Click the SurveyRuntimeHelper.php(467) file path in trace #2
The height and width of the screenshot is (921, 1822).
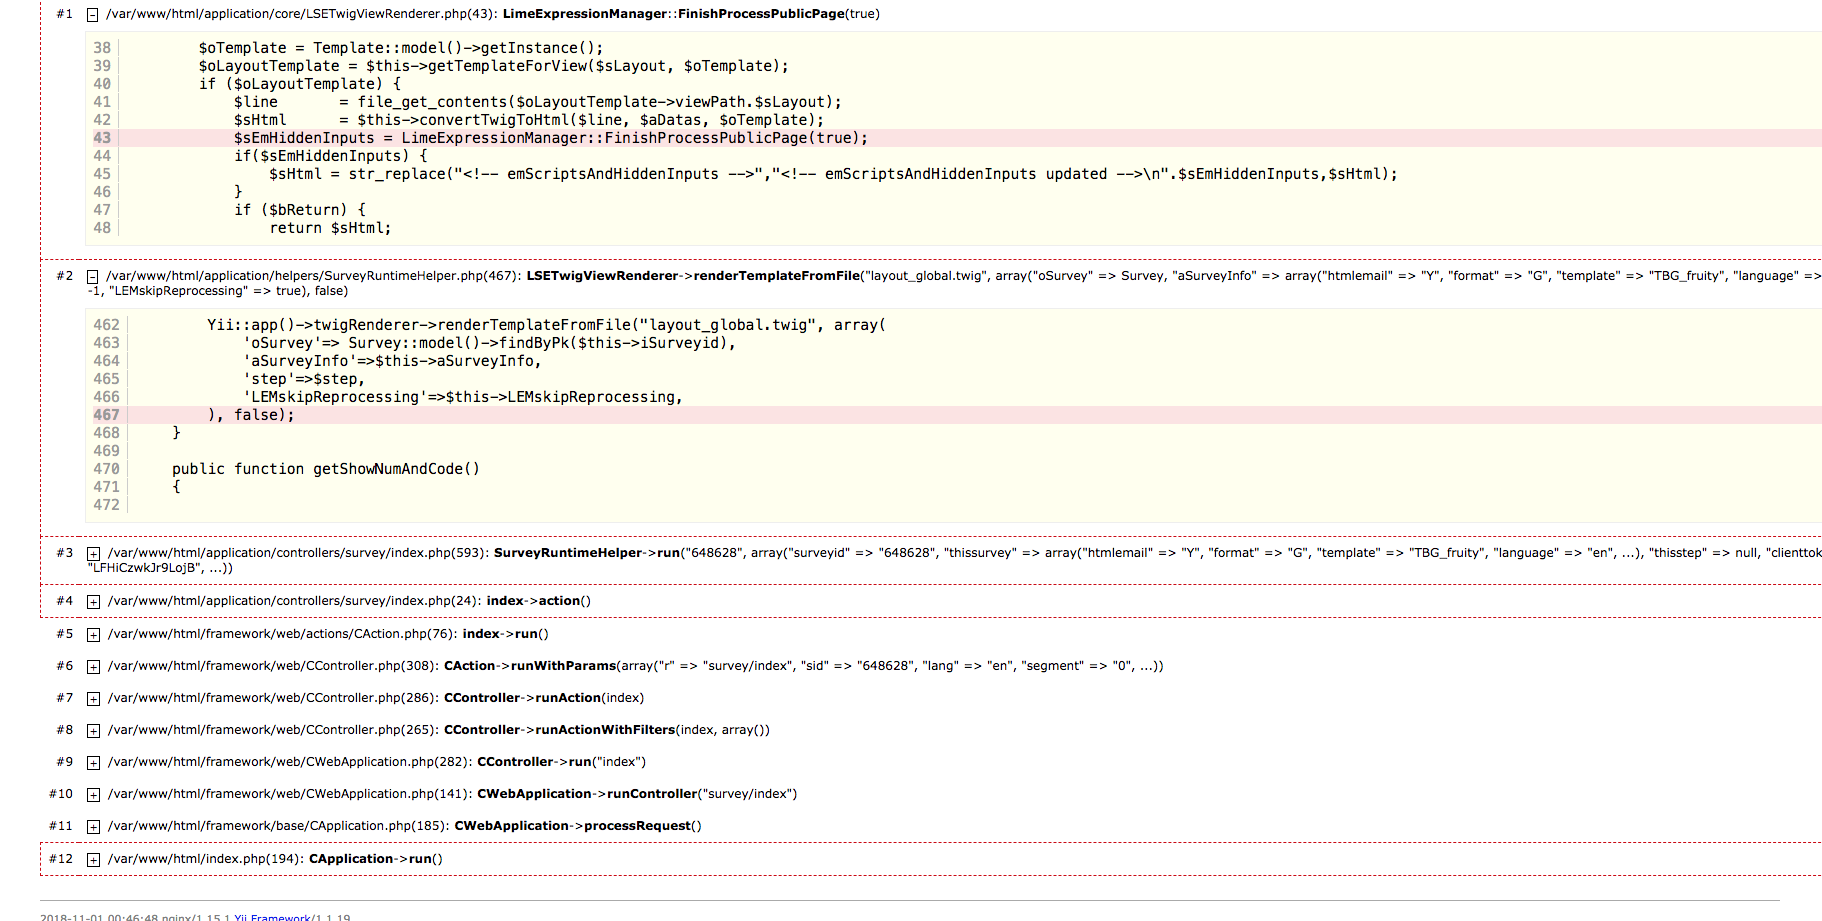tap(315, 276)
